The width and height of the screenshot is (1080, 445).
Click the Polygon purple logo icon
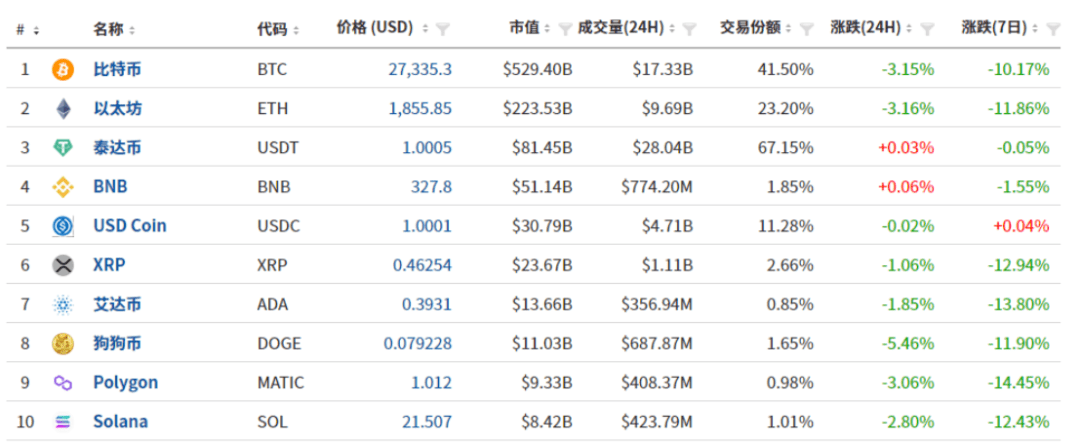[63, 383]
